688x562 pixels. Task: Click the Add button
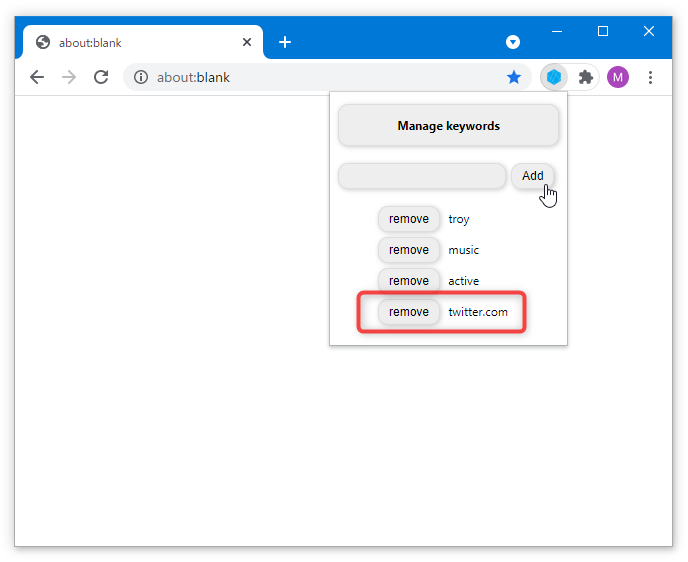point(532,176)
